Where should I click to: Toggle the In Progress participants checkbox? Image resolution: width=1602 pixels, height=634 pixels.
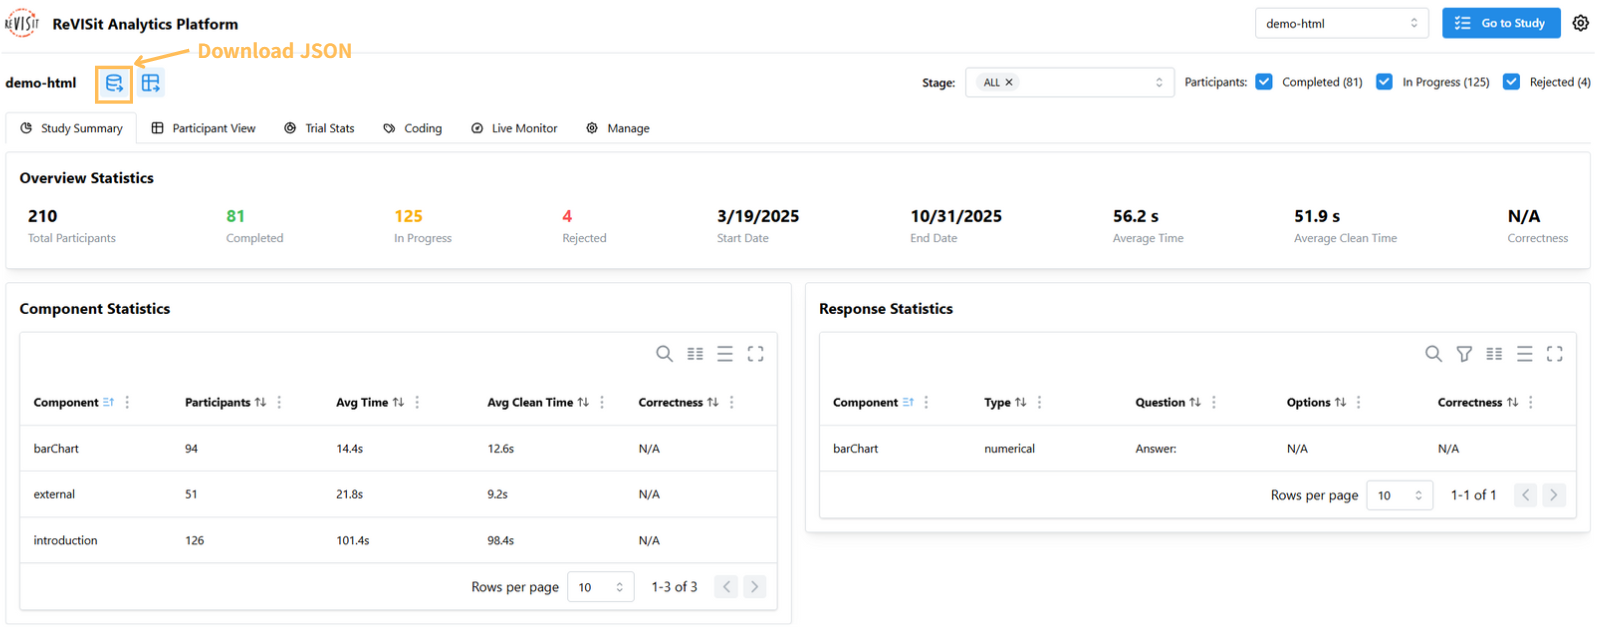[1384, 82]
